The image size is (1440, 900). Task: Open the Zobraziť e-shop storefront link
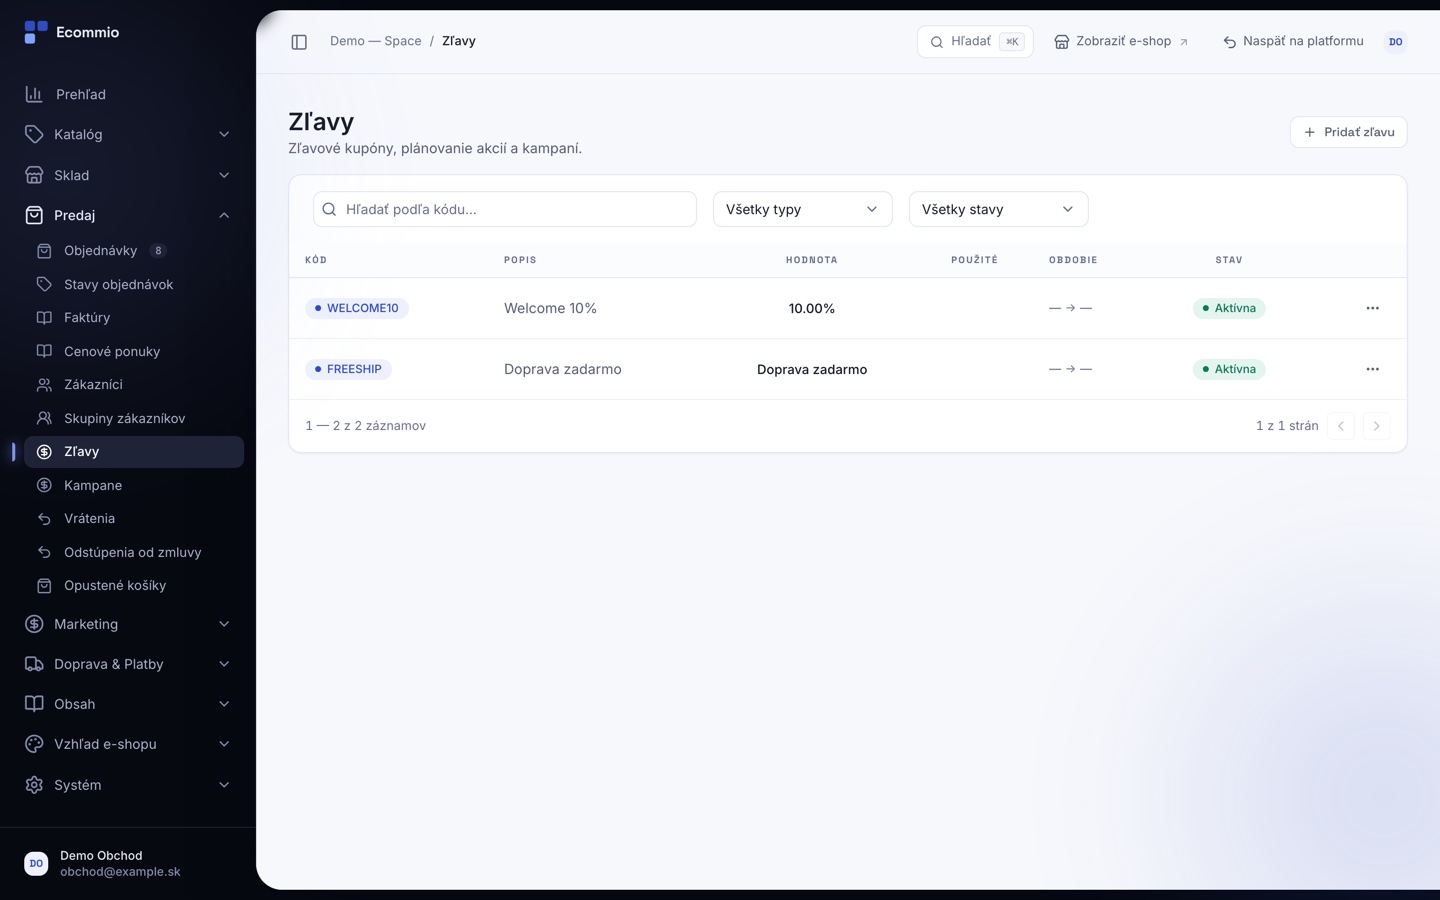point(1121,42)
